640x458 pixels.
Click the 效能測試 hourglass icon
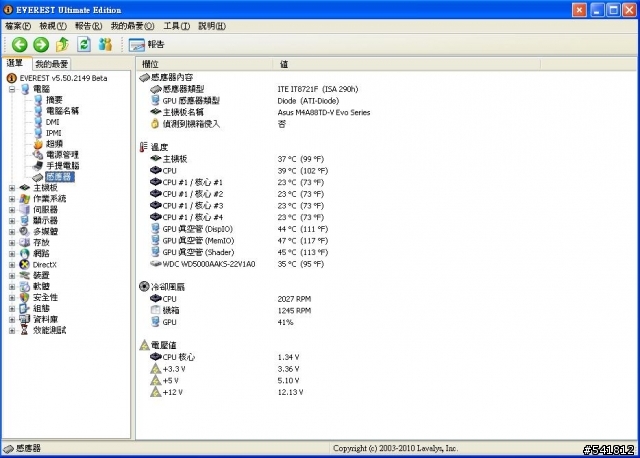pyautogui.click(x=24, y=331)
